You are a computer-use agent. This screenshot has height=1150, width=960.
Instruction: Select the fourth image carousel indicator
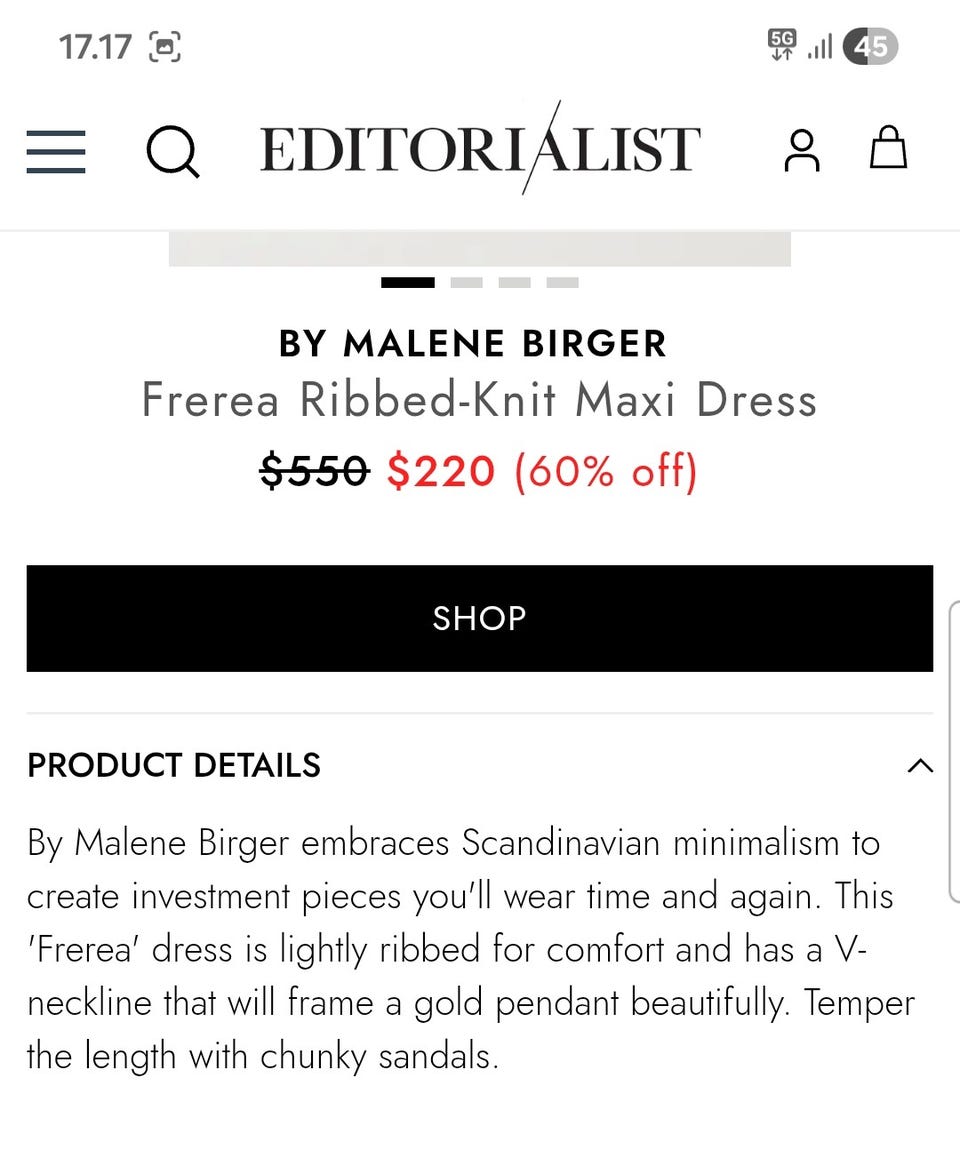(x=563, y=282)
